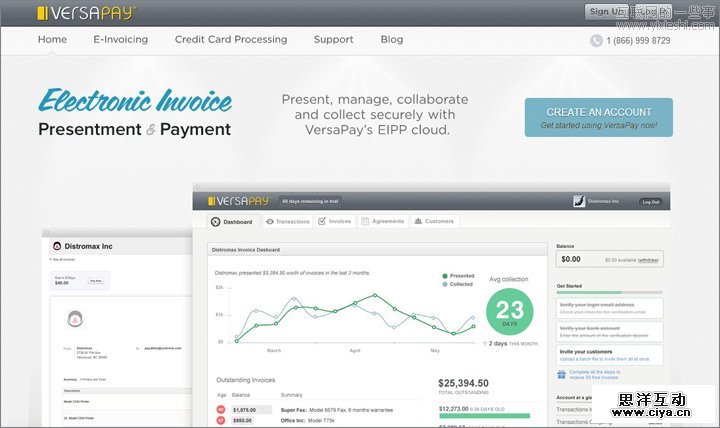This screenshot has width=720, height=428.
Task: Select the Dashboard tab in app preview
Action: (x=232, y=222)
